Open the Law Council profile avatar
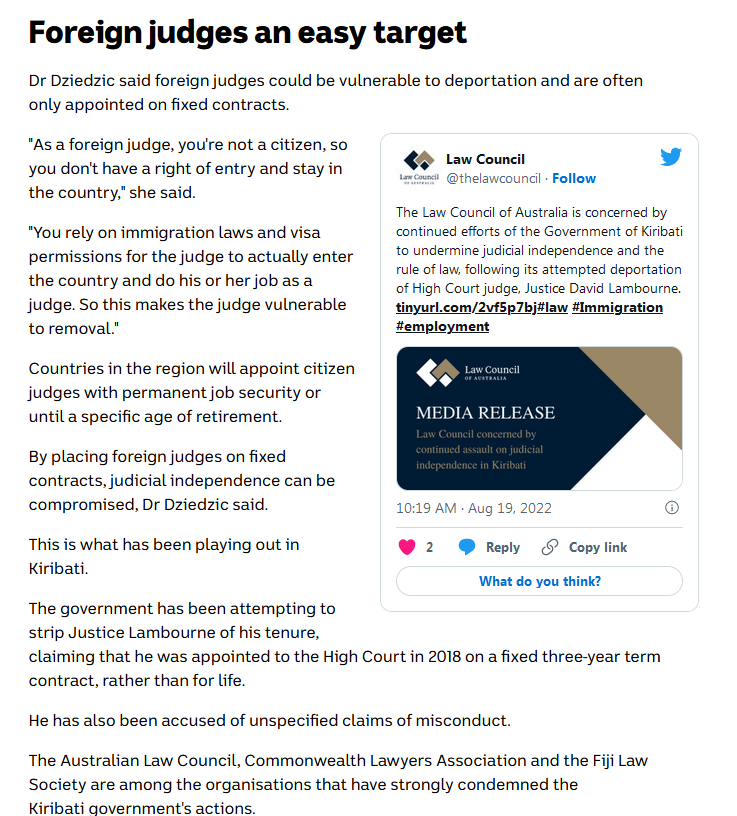The width and height of the screenshot is (737, 816). 419,166
